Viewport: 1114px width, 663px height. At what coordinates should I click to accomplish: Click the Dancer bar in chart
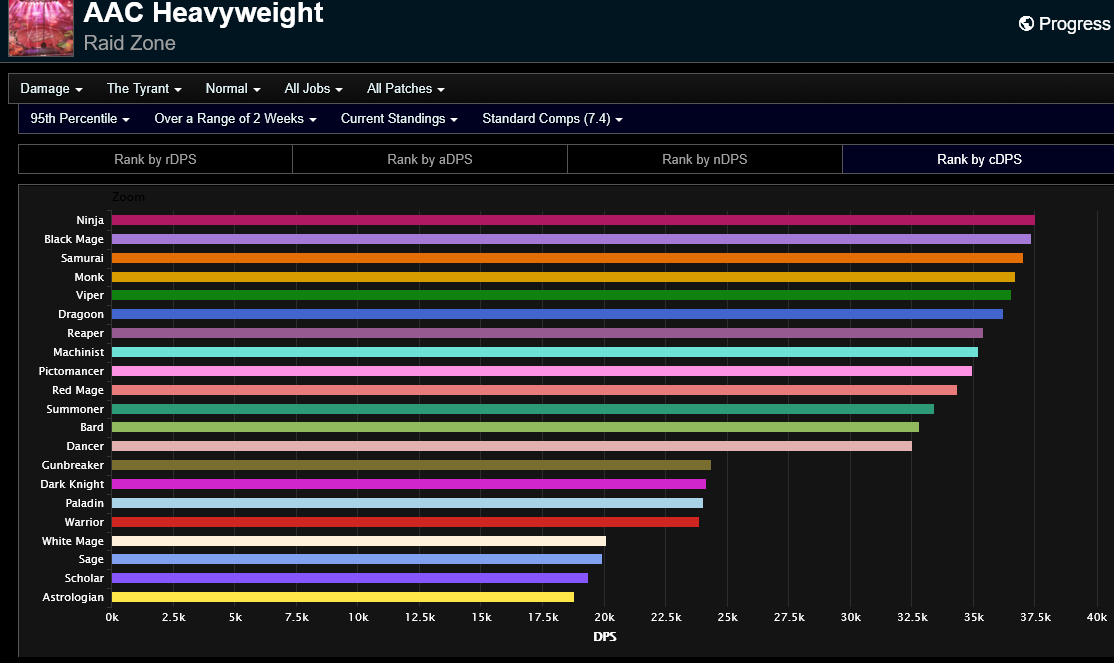coord(512,446)
